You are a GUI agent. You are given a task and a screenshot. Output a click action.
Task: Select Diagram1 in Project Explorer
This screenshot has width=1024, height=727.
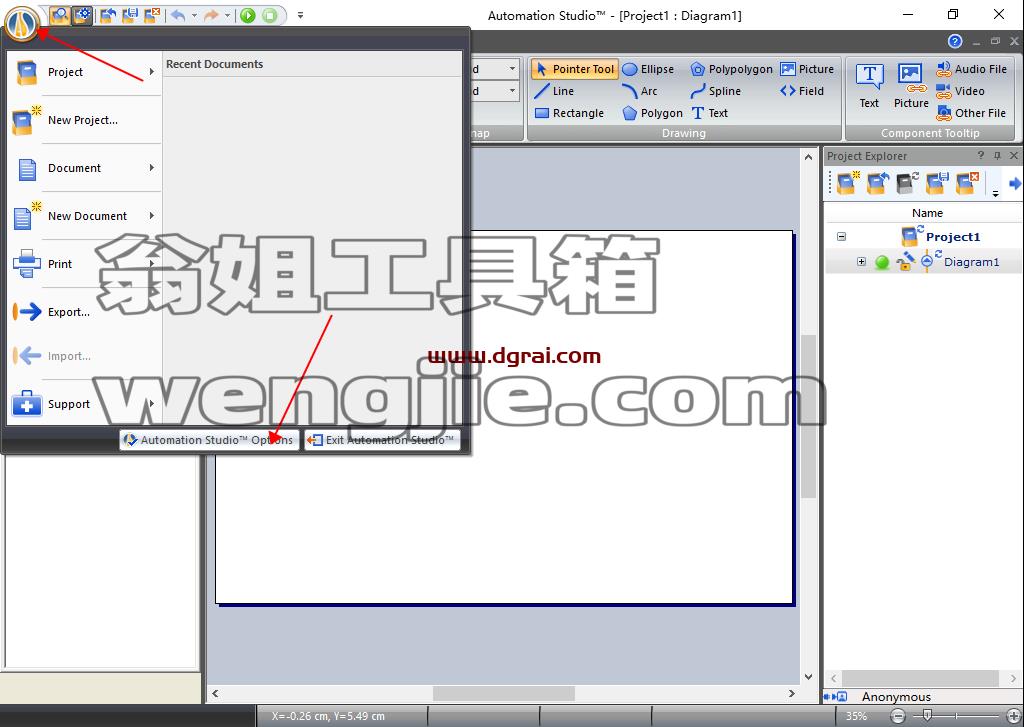[971, 262]
